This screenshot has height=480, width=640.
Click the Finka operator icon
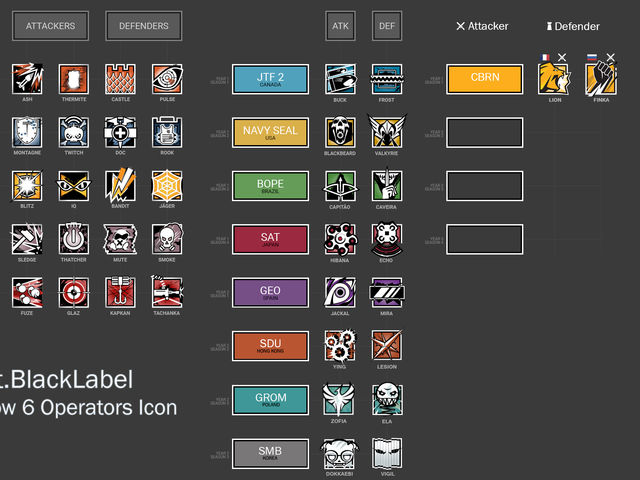(x=600, y=79)
